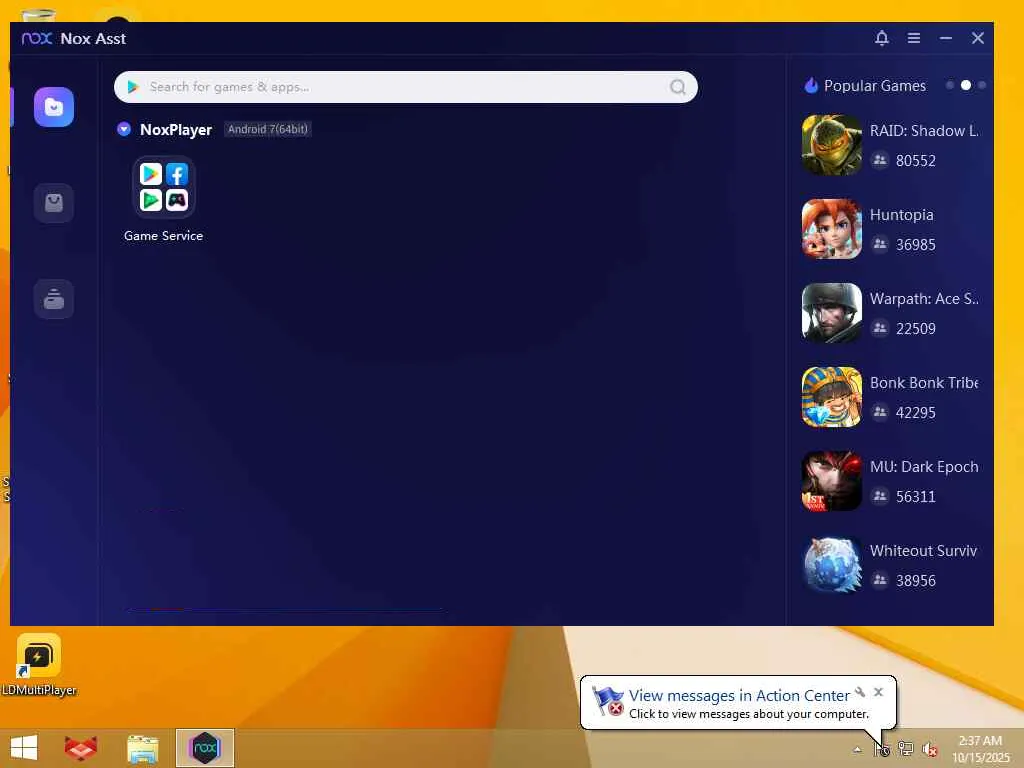Click the RAID: Shadow L. title
This screenshot has width=1024, height=768.
coord(924,131)
